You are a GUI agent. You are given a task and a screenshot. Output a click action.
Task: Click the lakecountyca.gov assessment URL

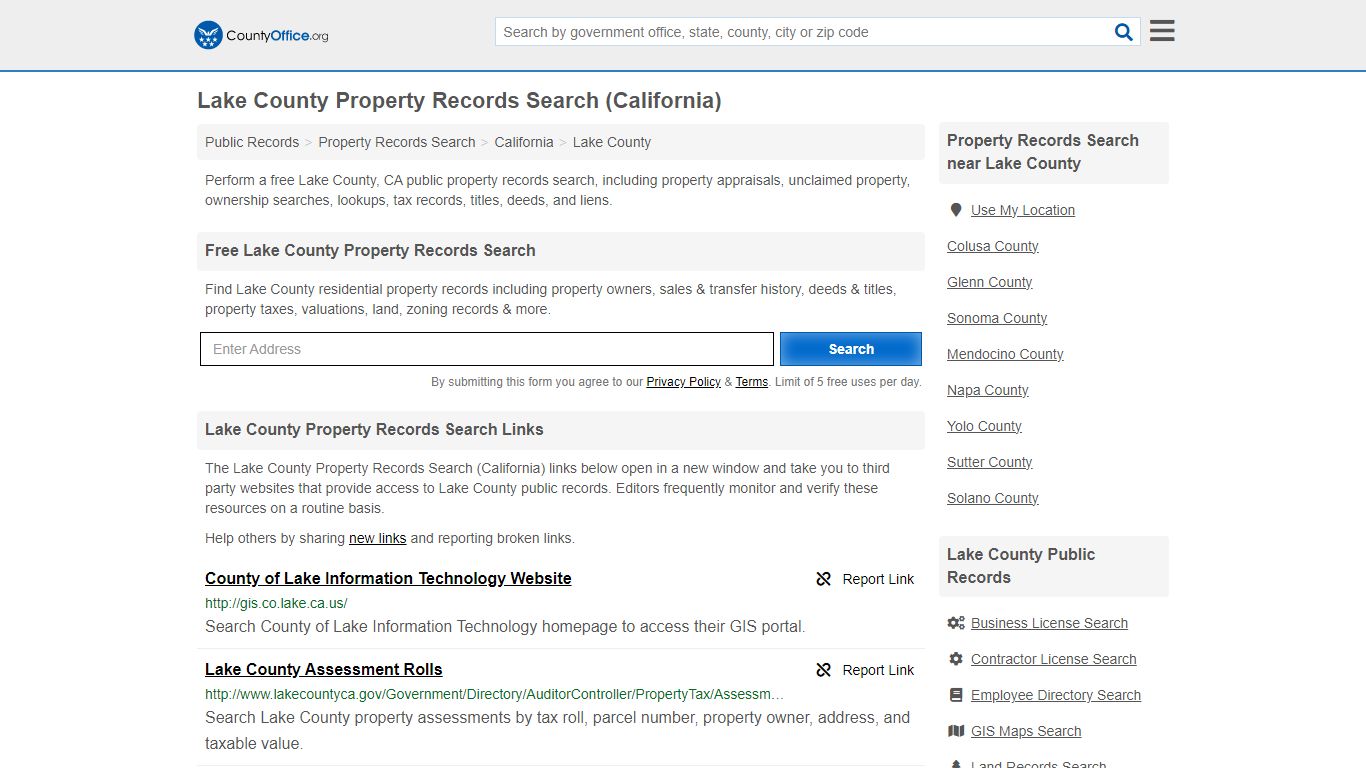495,694
